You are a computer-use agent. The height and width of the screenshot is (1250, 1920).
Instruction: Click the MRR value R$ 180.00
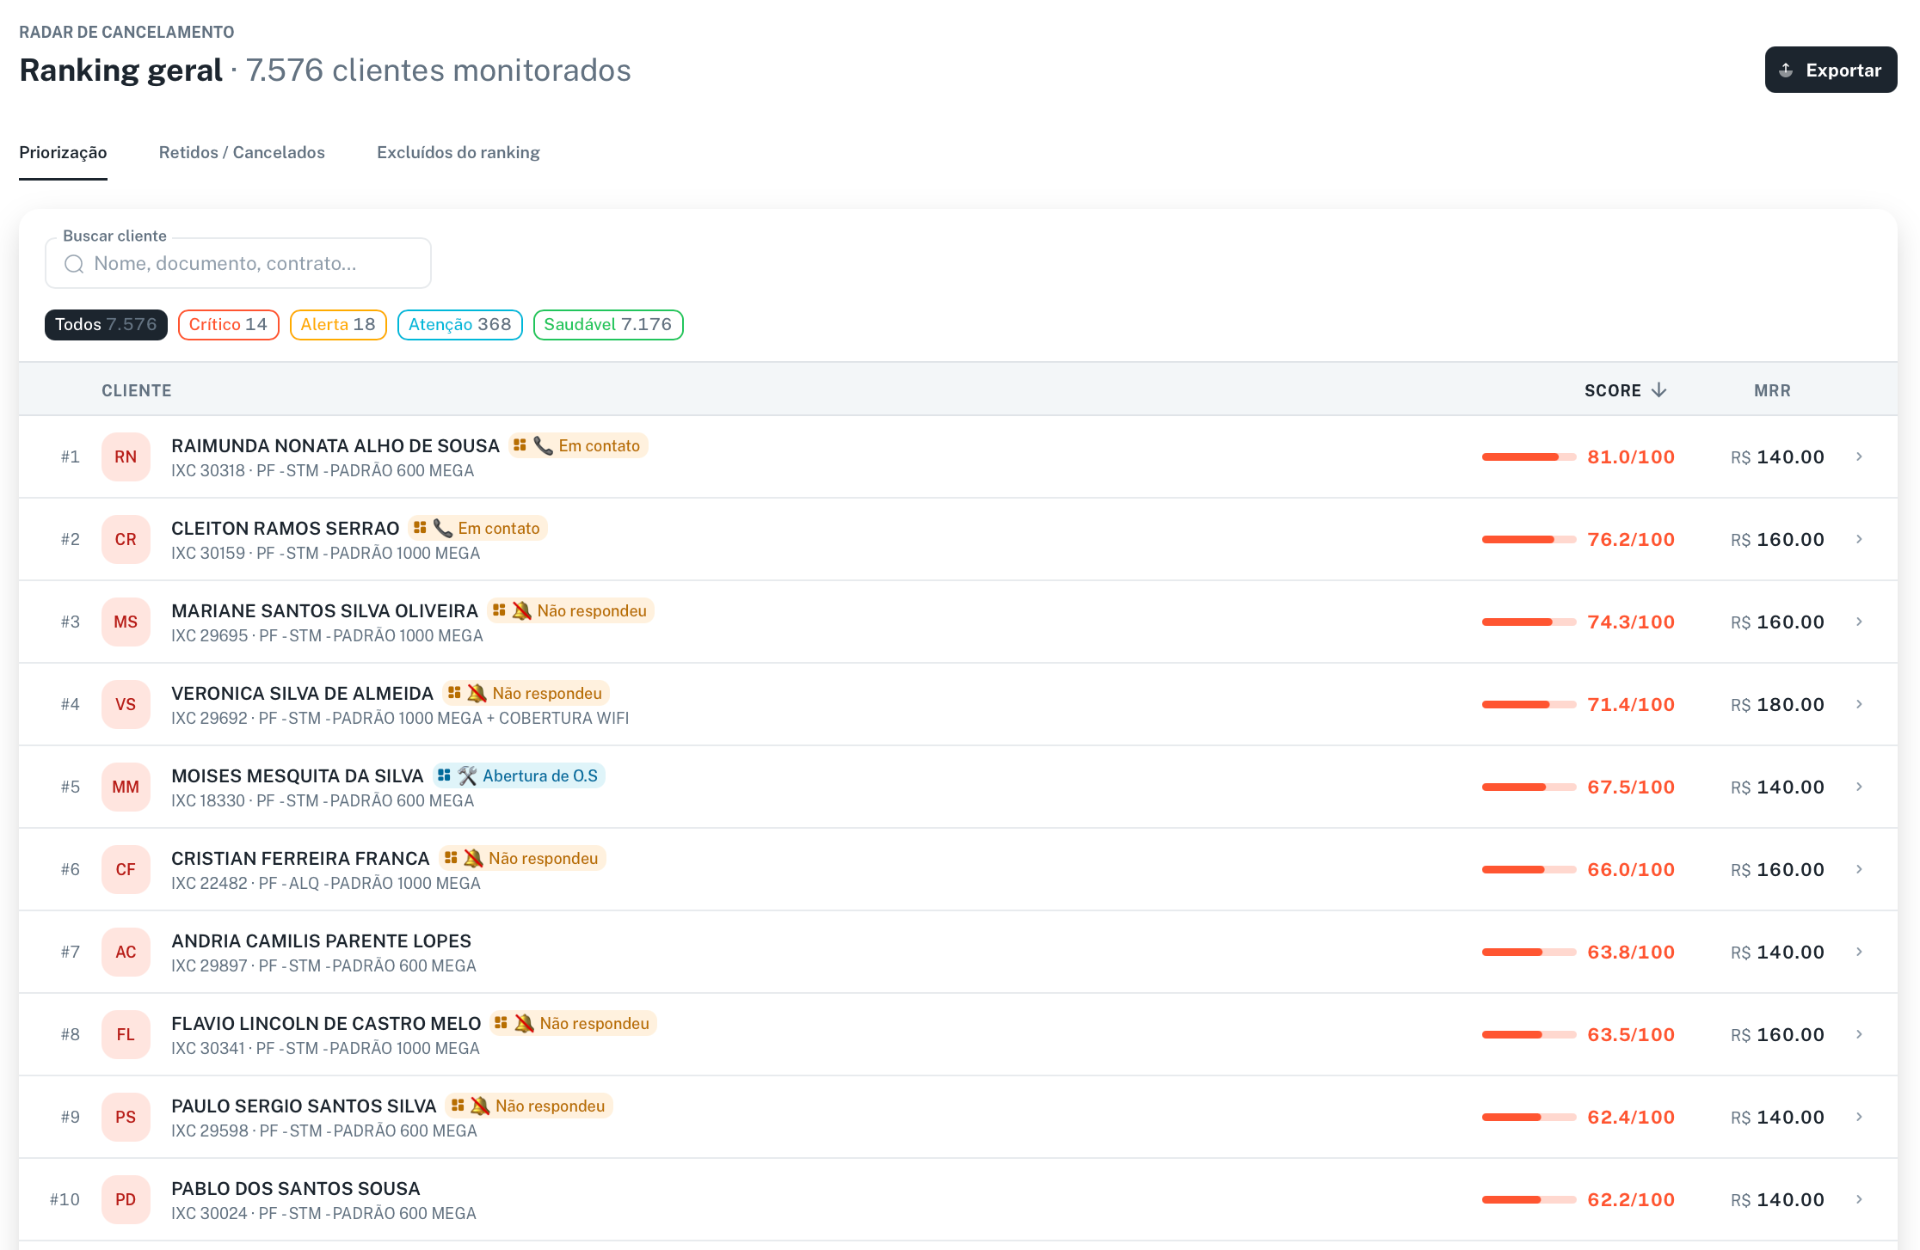(1777, 705)
